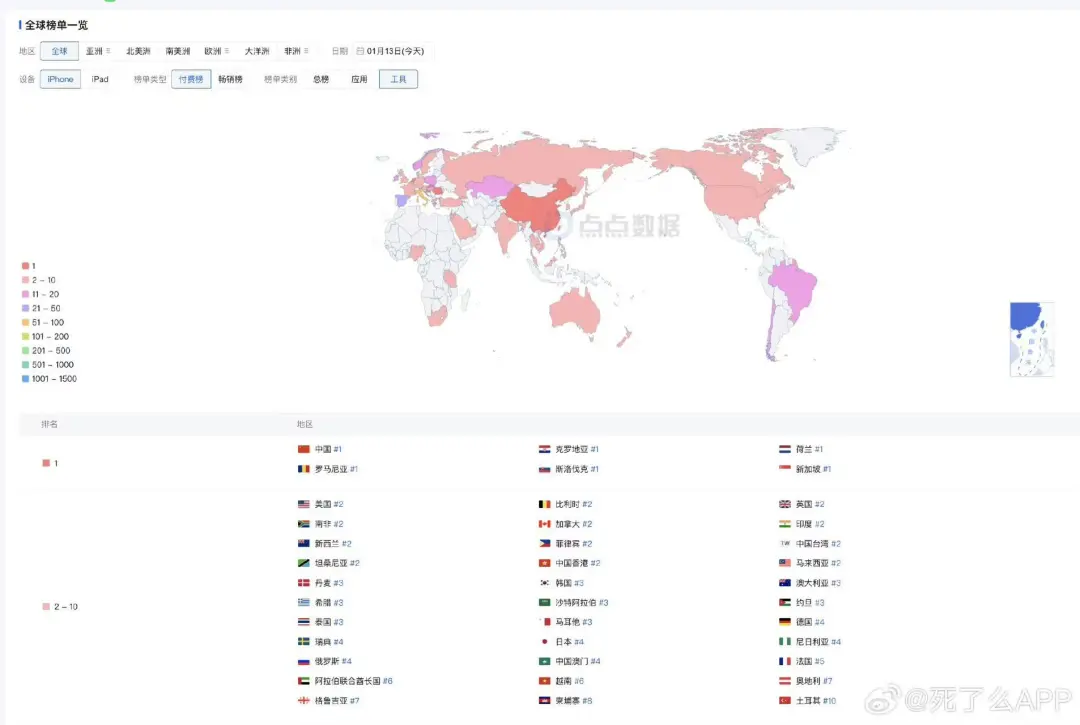Viewport: 1080px width, 725px height.
Task: Select the 北美洲 region tab
Action: click(x=137, y=50)
